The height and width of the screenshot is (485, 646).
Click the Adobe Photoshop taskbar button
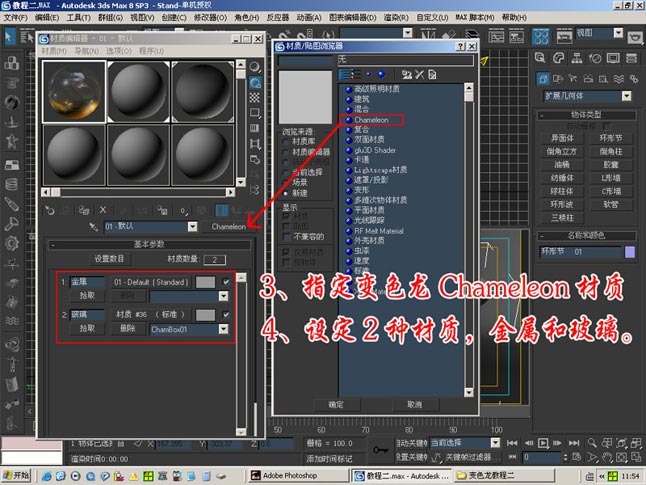pyautogui.click(x=299, y=476)
